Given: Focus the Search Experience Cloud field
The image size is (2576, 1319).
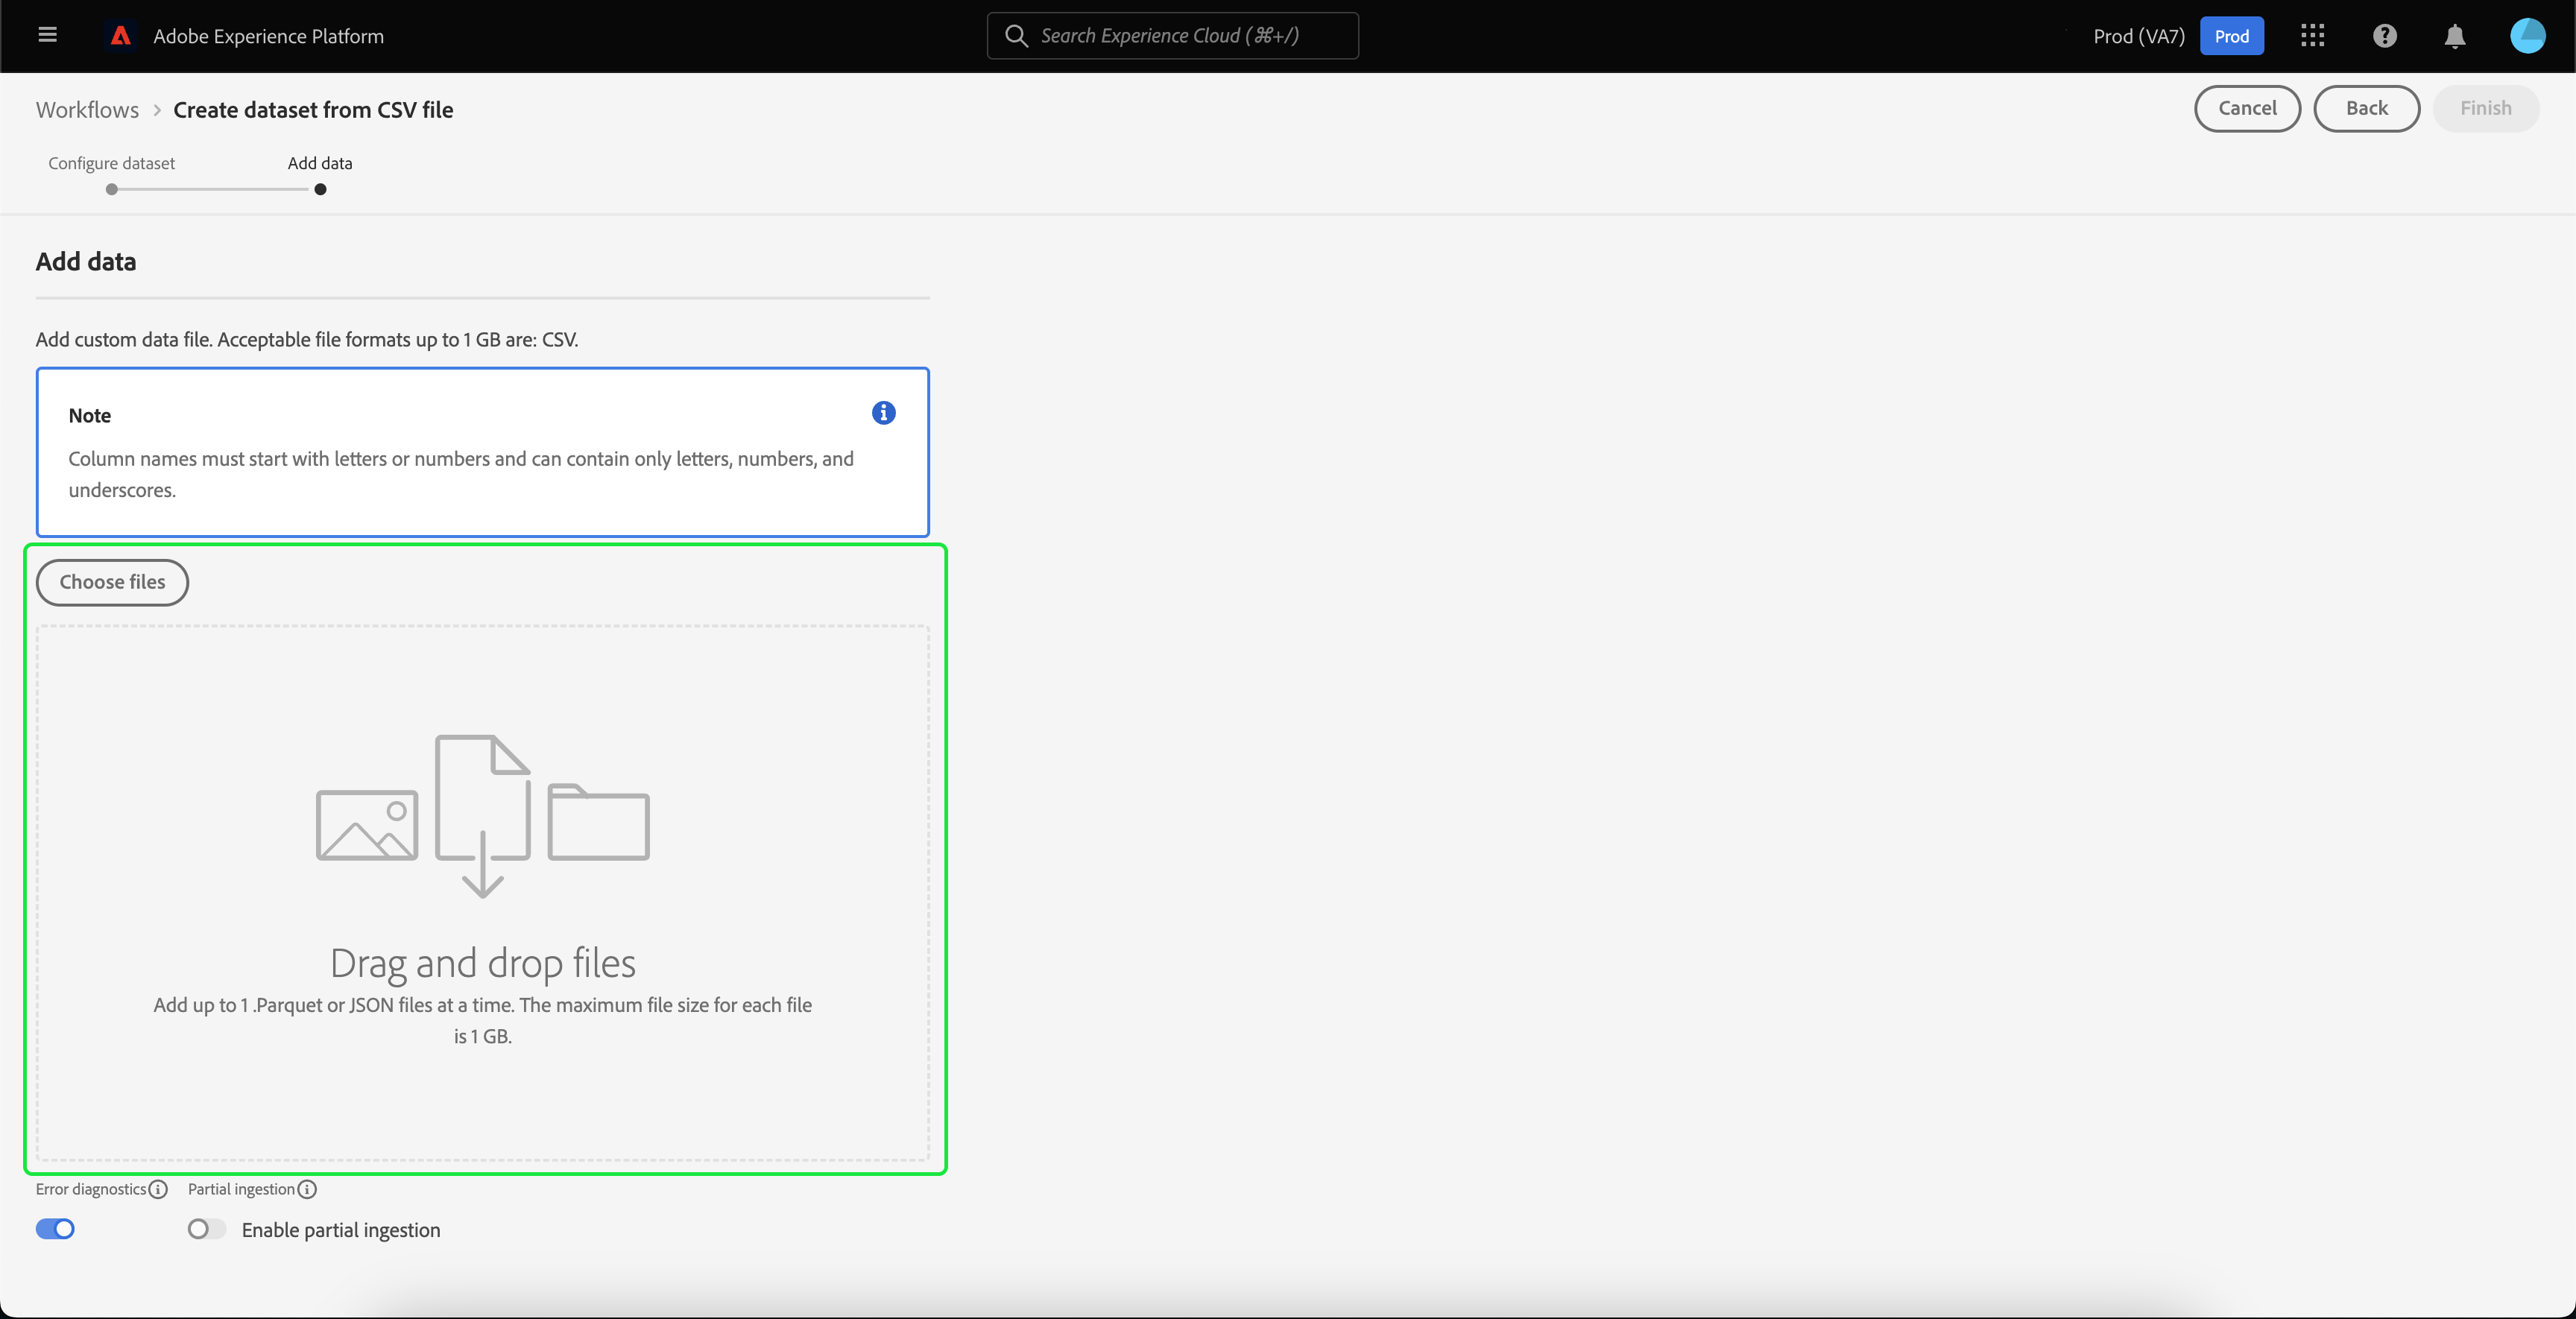Looking at the screenshot, I should pyautogui.click(x=1172, y=36).
